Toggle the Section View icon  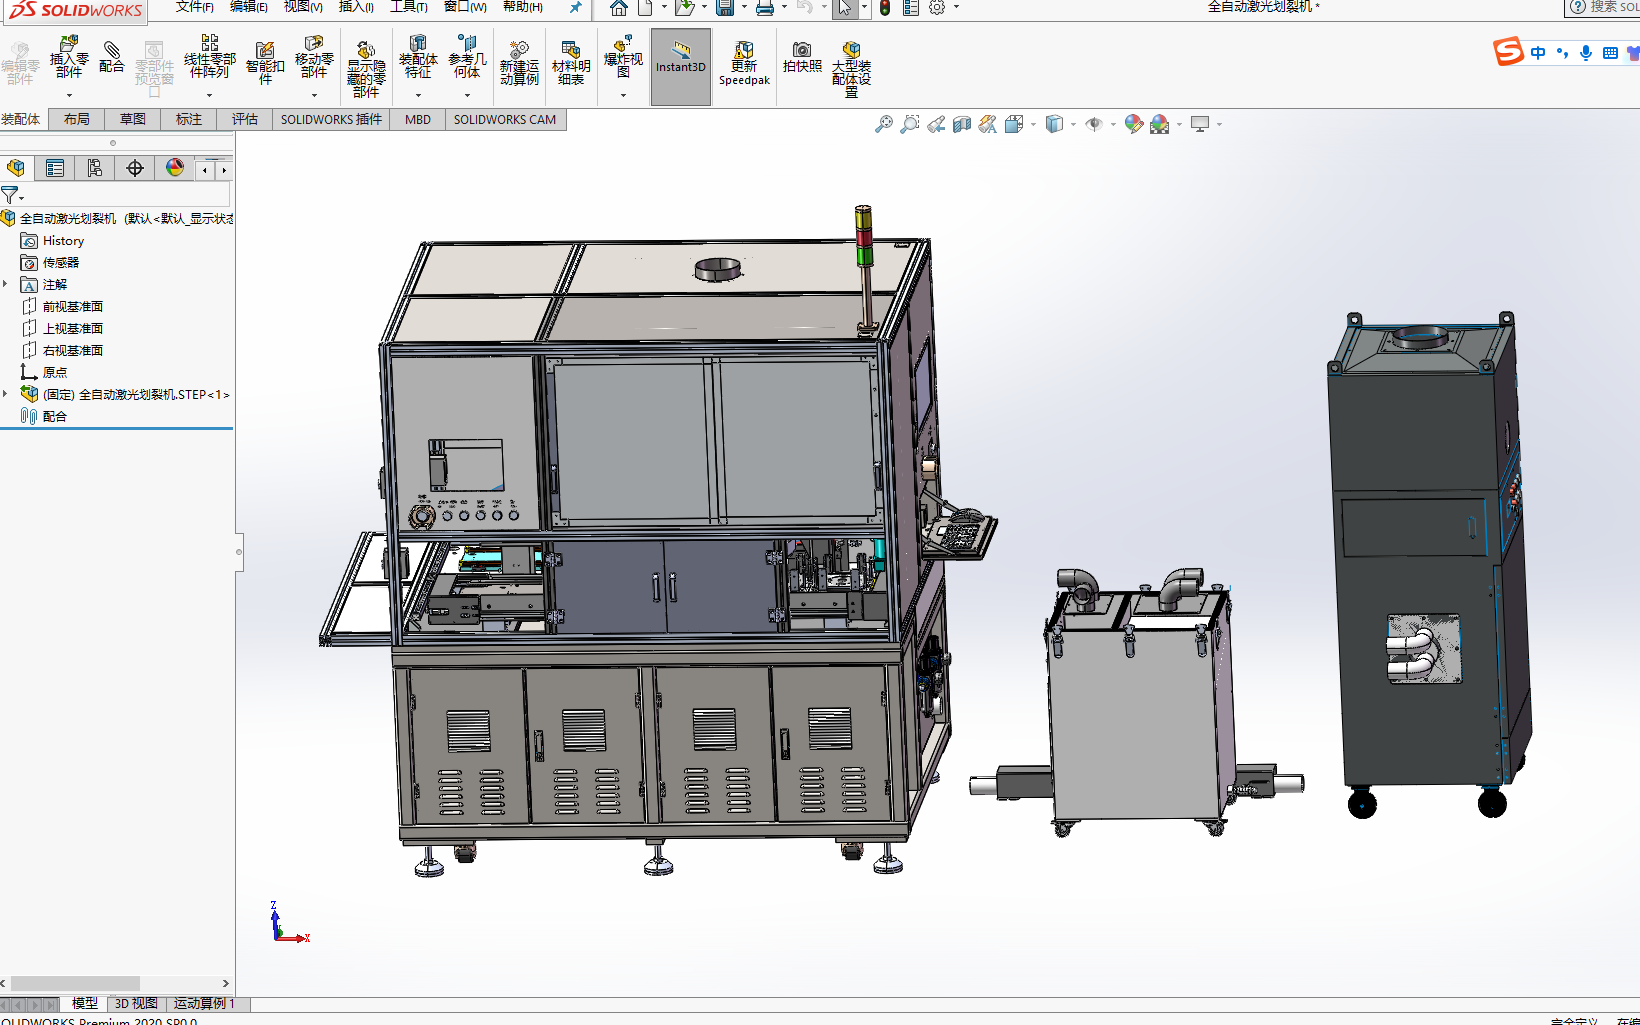point(962,124)
